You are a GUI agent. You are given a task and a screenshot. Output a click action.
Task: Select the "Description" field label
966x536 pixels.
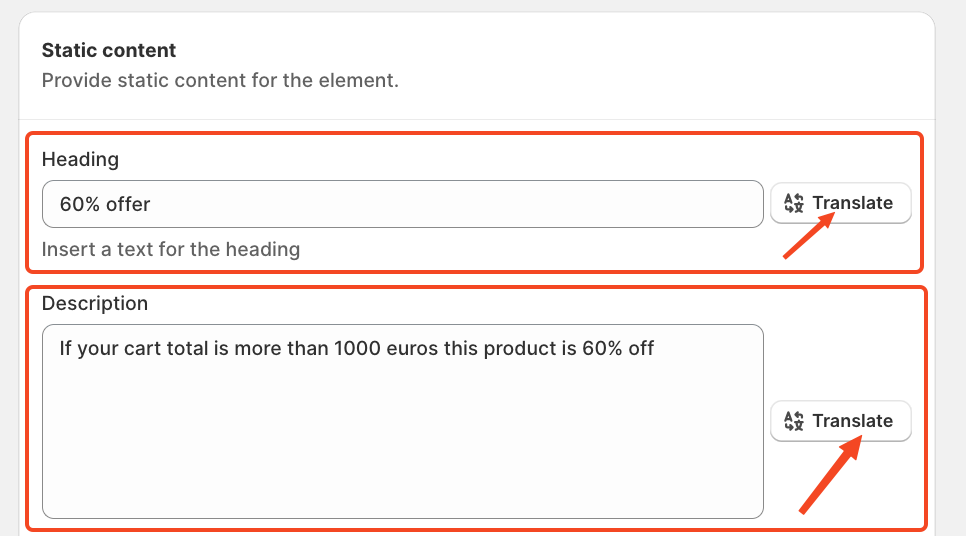click(x=95, y=303)
